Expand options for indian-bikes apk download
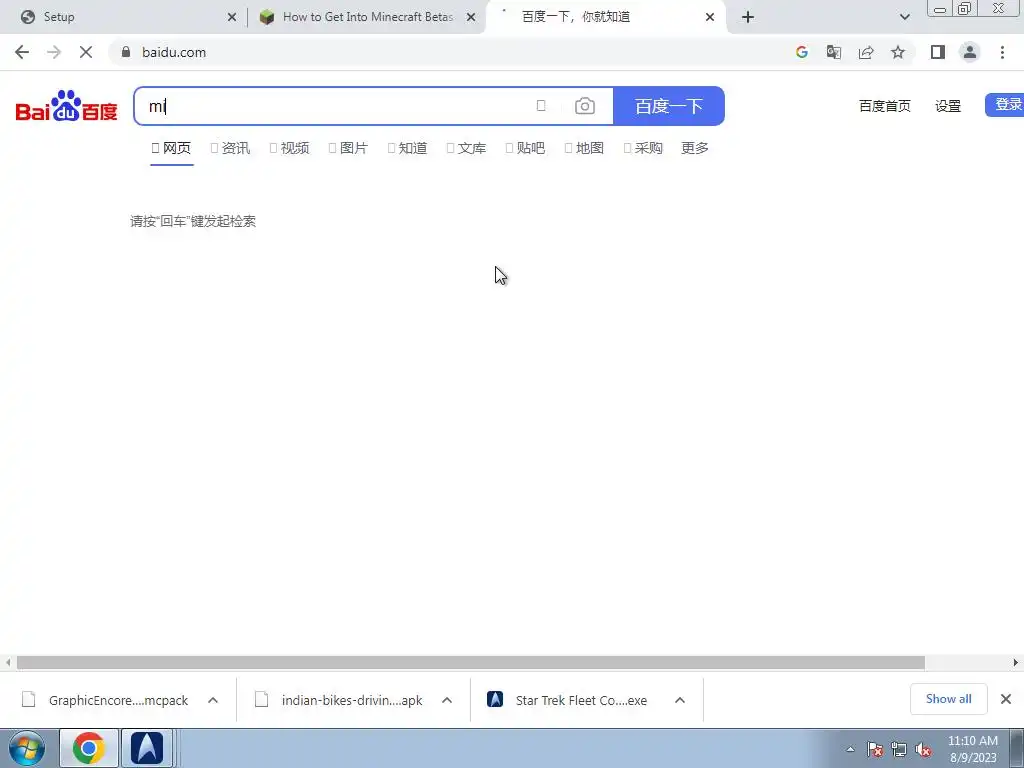 tap(447, 700)
